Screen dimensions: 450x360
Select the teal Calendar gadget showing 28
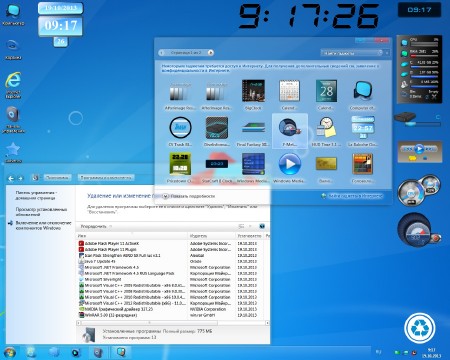point(326,95)
